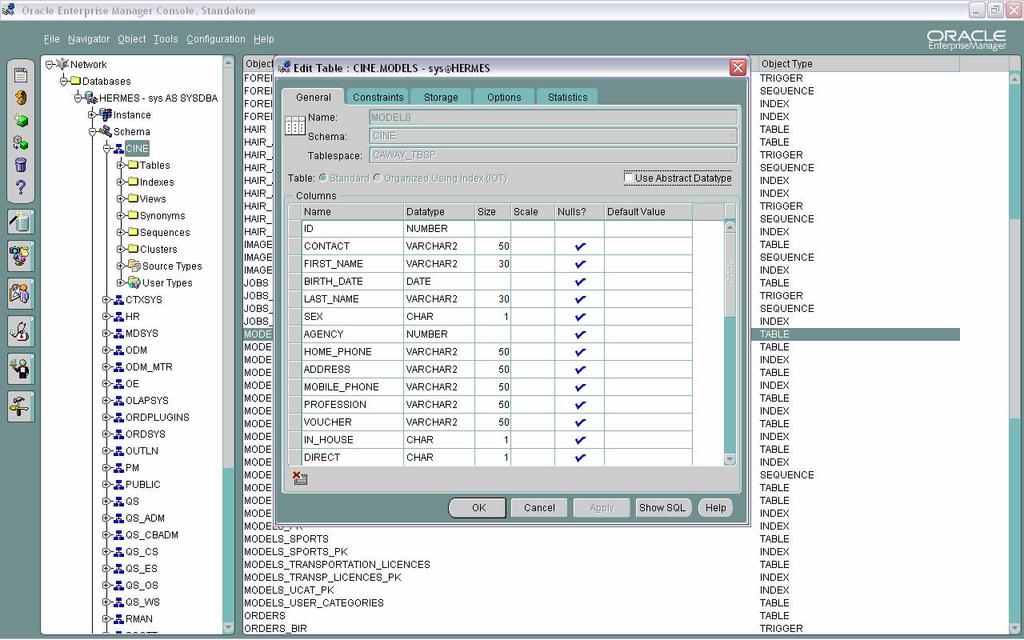Toggle Nulls checkmark for BIRTH_DATE column
The image size is (1024, 640).
[580, 281]
